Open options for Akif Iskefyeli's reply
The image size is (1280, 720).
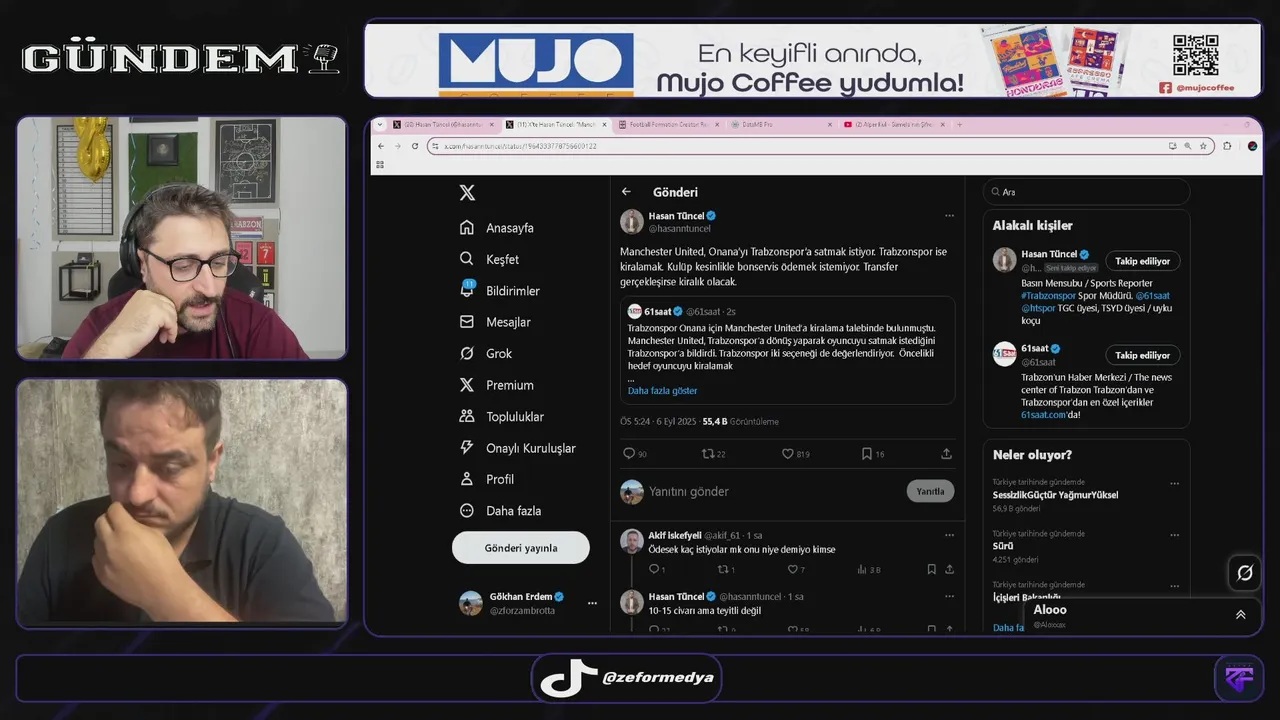tap(949, 535)
